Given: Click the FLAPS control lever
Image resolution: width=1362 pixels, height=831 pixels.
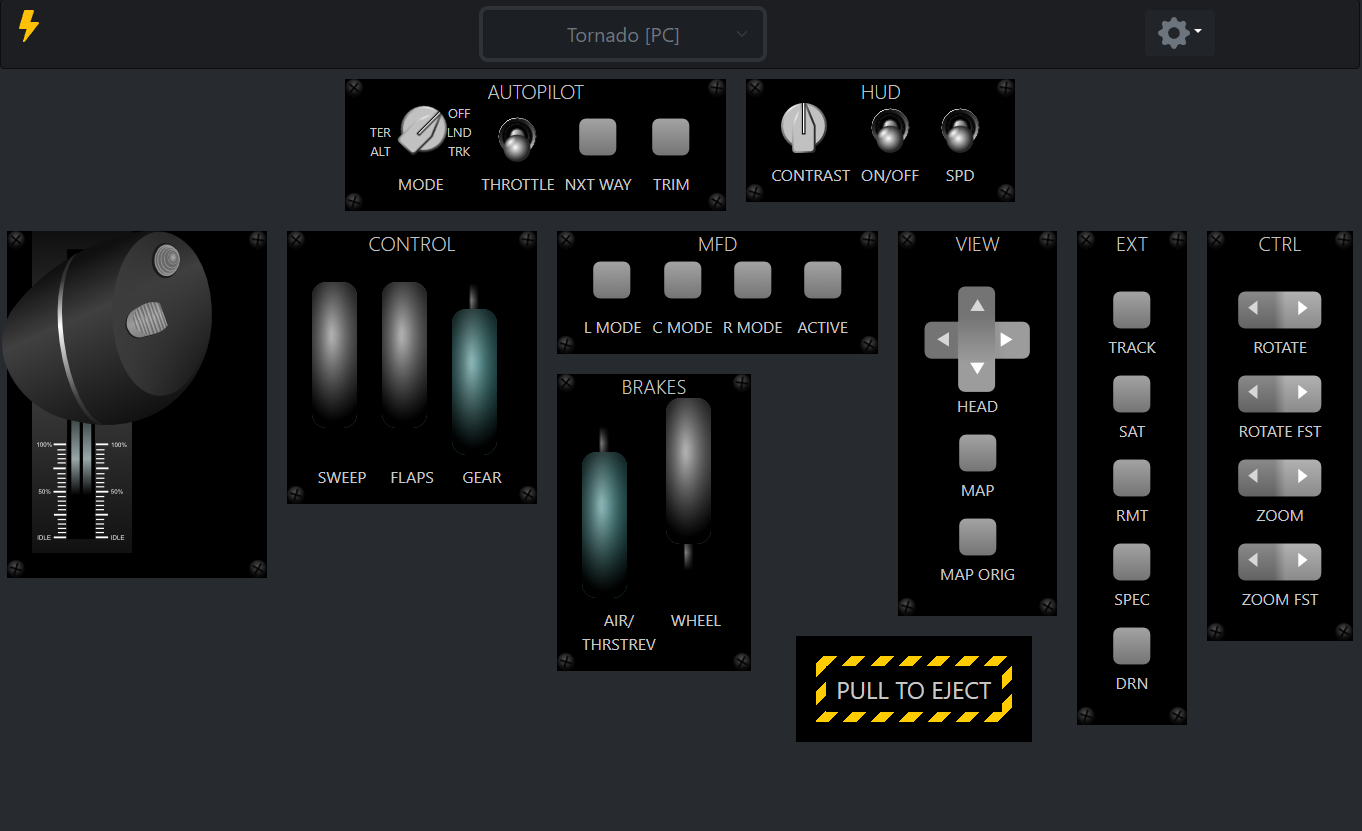Looking at the screenshot, I should pyautogui.click(x=404, y=354).
